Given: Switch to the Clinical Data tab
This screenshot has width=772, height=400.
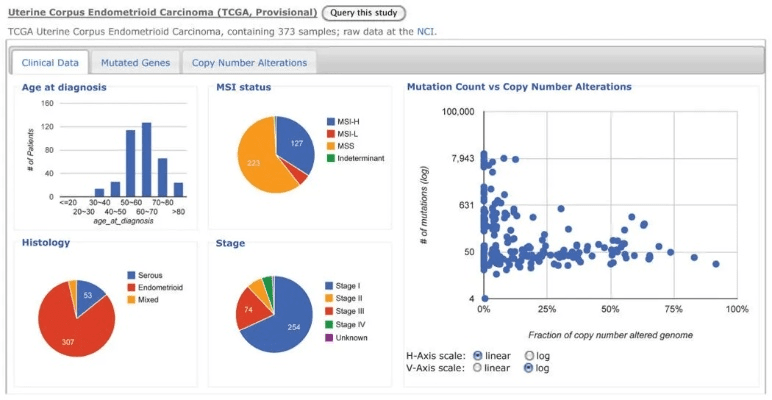Looking at the screenshot, I should coord(50,63).
